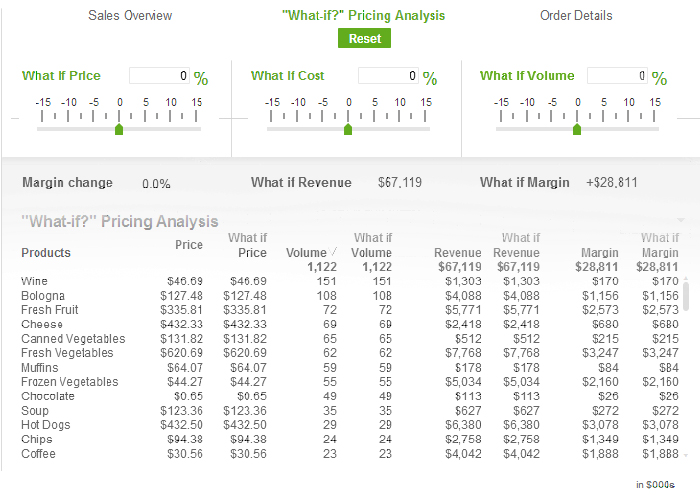Focus the What If Cost percentage box
Screen dimensions: 700x495
click(x=388, y=76)
